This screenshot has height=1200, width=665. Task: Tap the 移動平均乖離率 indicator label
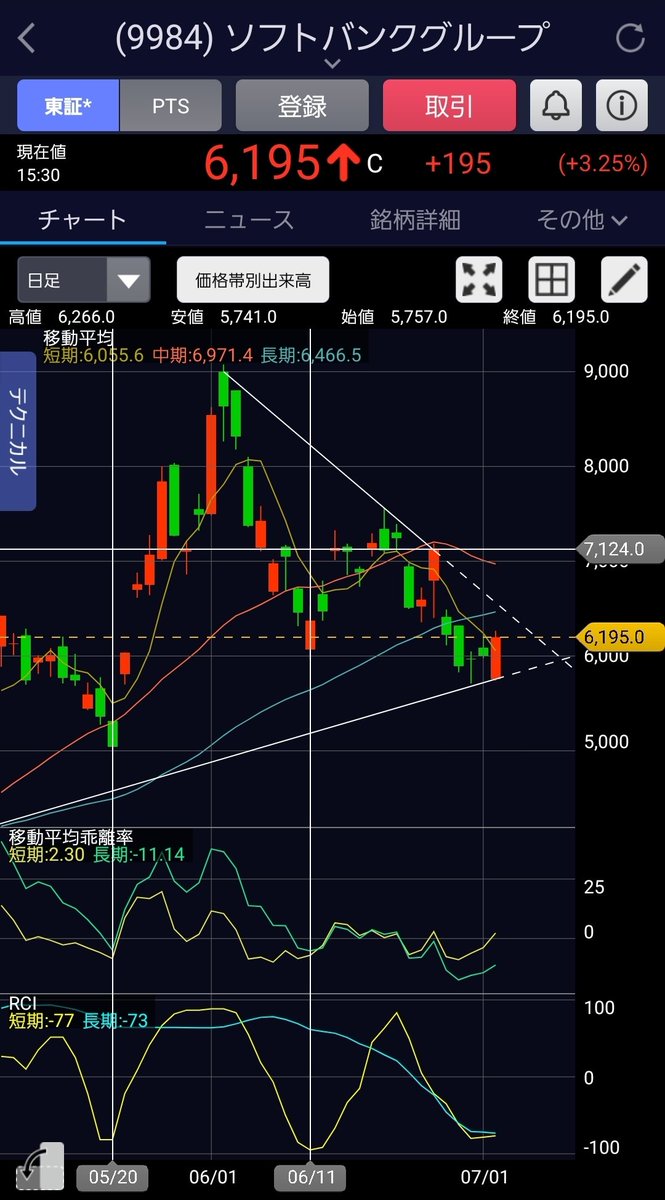coord(71,837)
